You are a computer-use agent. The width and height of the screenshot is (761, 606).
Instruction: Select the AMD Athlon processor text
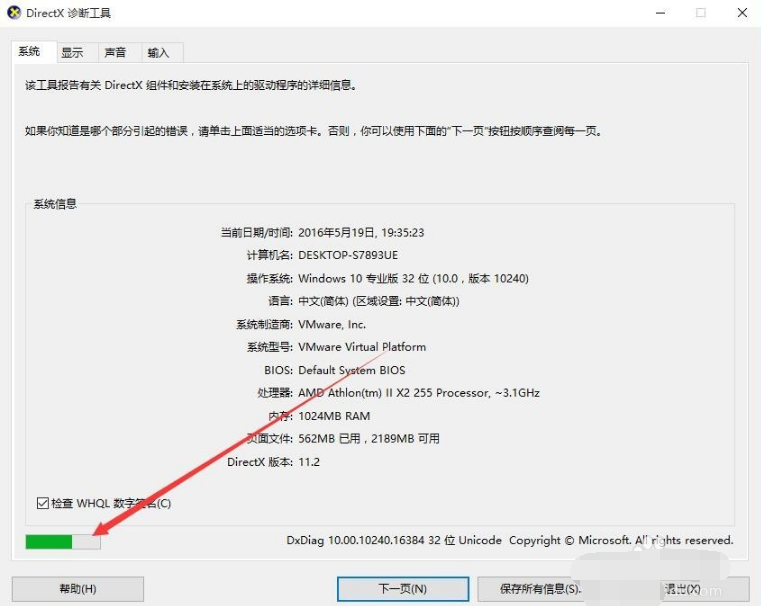[418, 393]
